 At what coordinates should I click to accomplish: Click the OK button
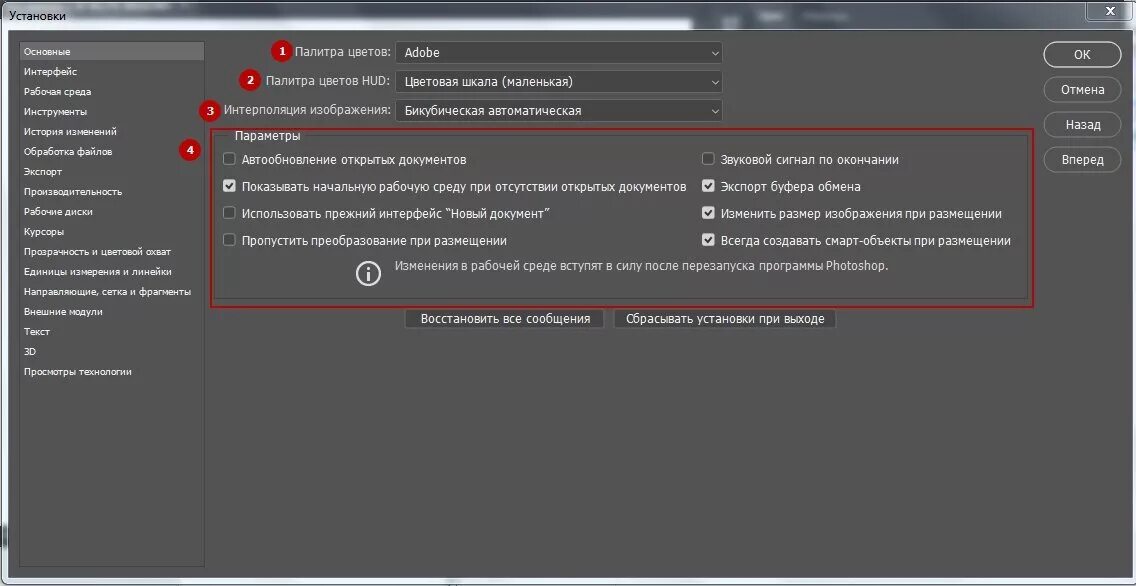[1082, 54]
